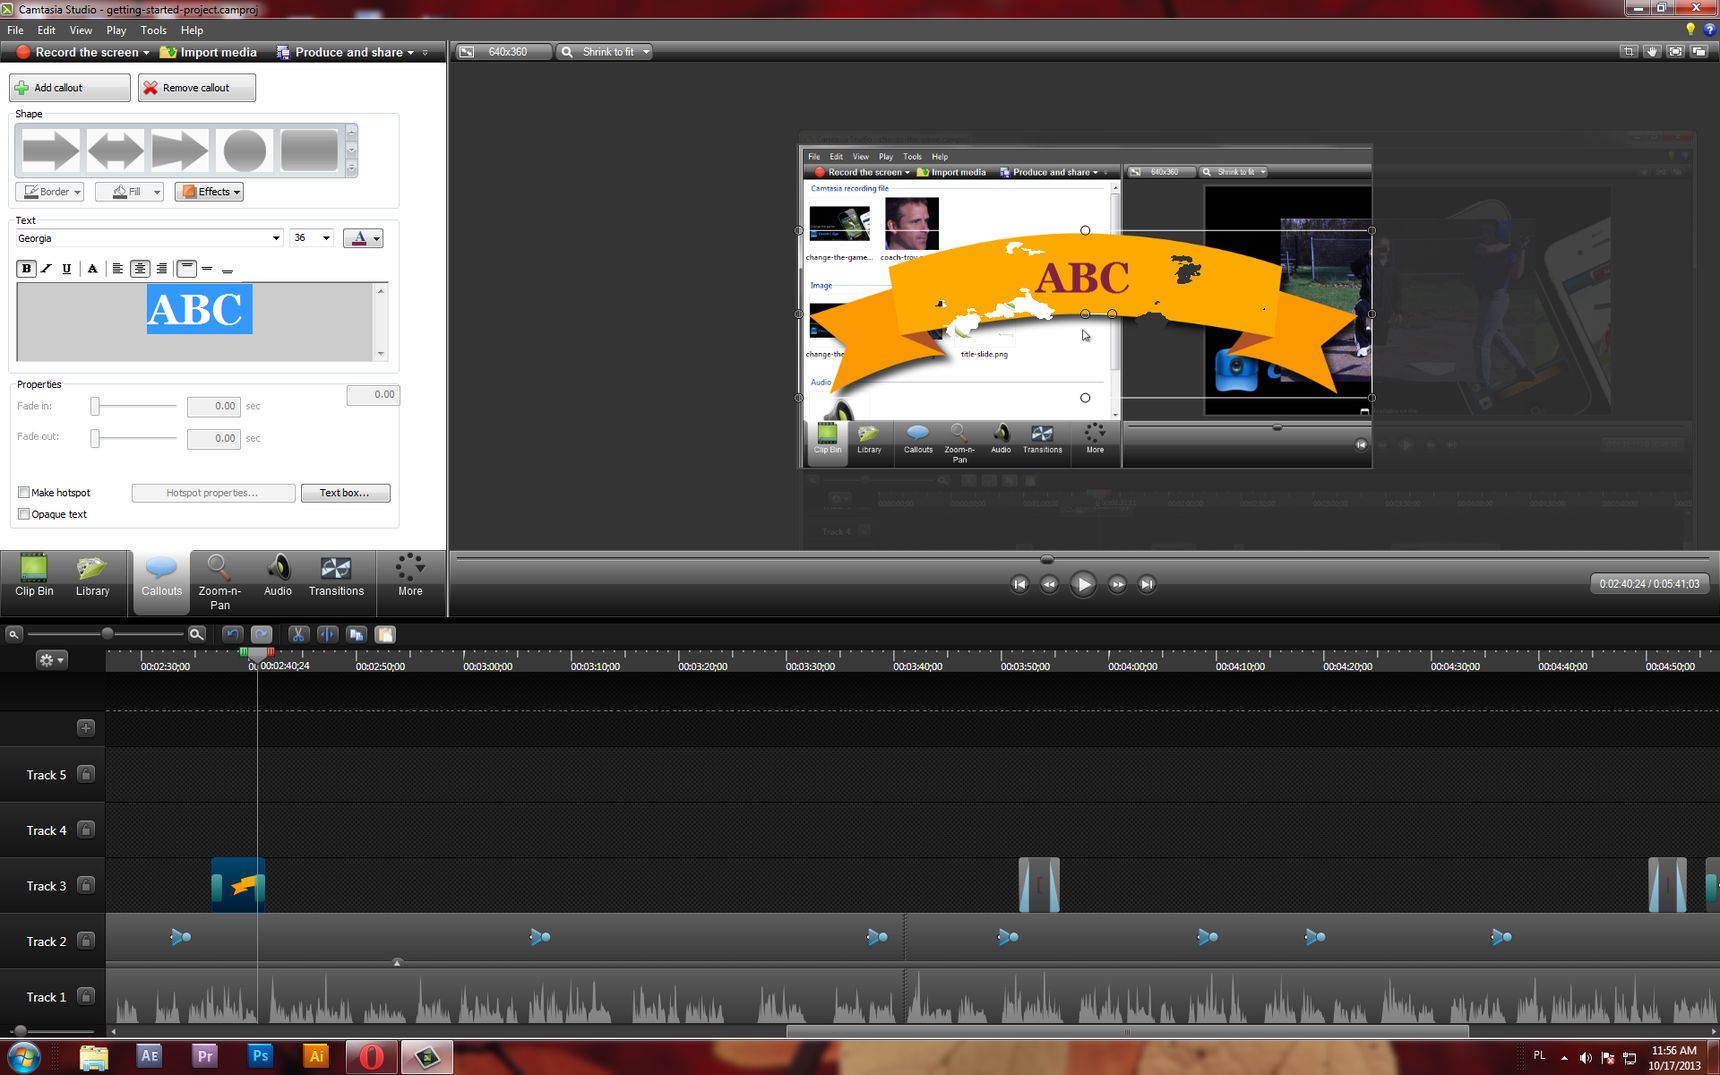Viewport: 1720px width, 1075px height.
Task: Play the video preview
Action: click(1083, 584)
